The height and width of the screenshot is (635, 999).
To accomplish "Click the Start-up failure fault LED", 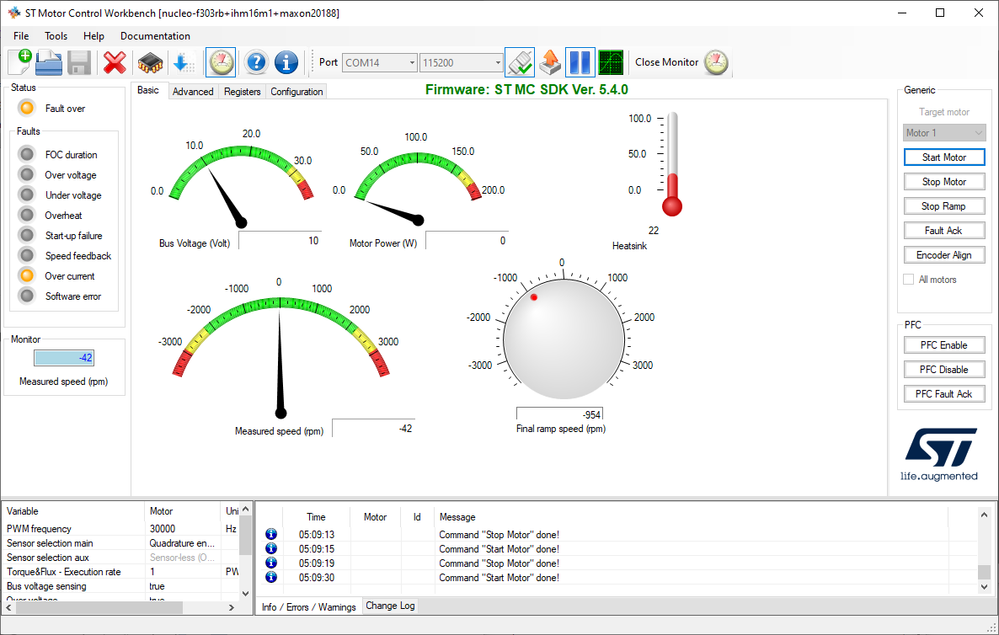I will coord(27,236).
